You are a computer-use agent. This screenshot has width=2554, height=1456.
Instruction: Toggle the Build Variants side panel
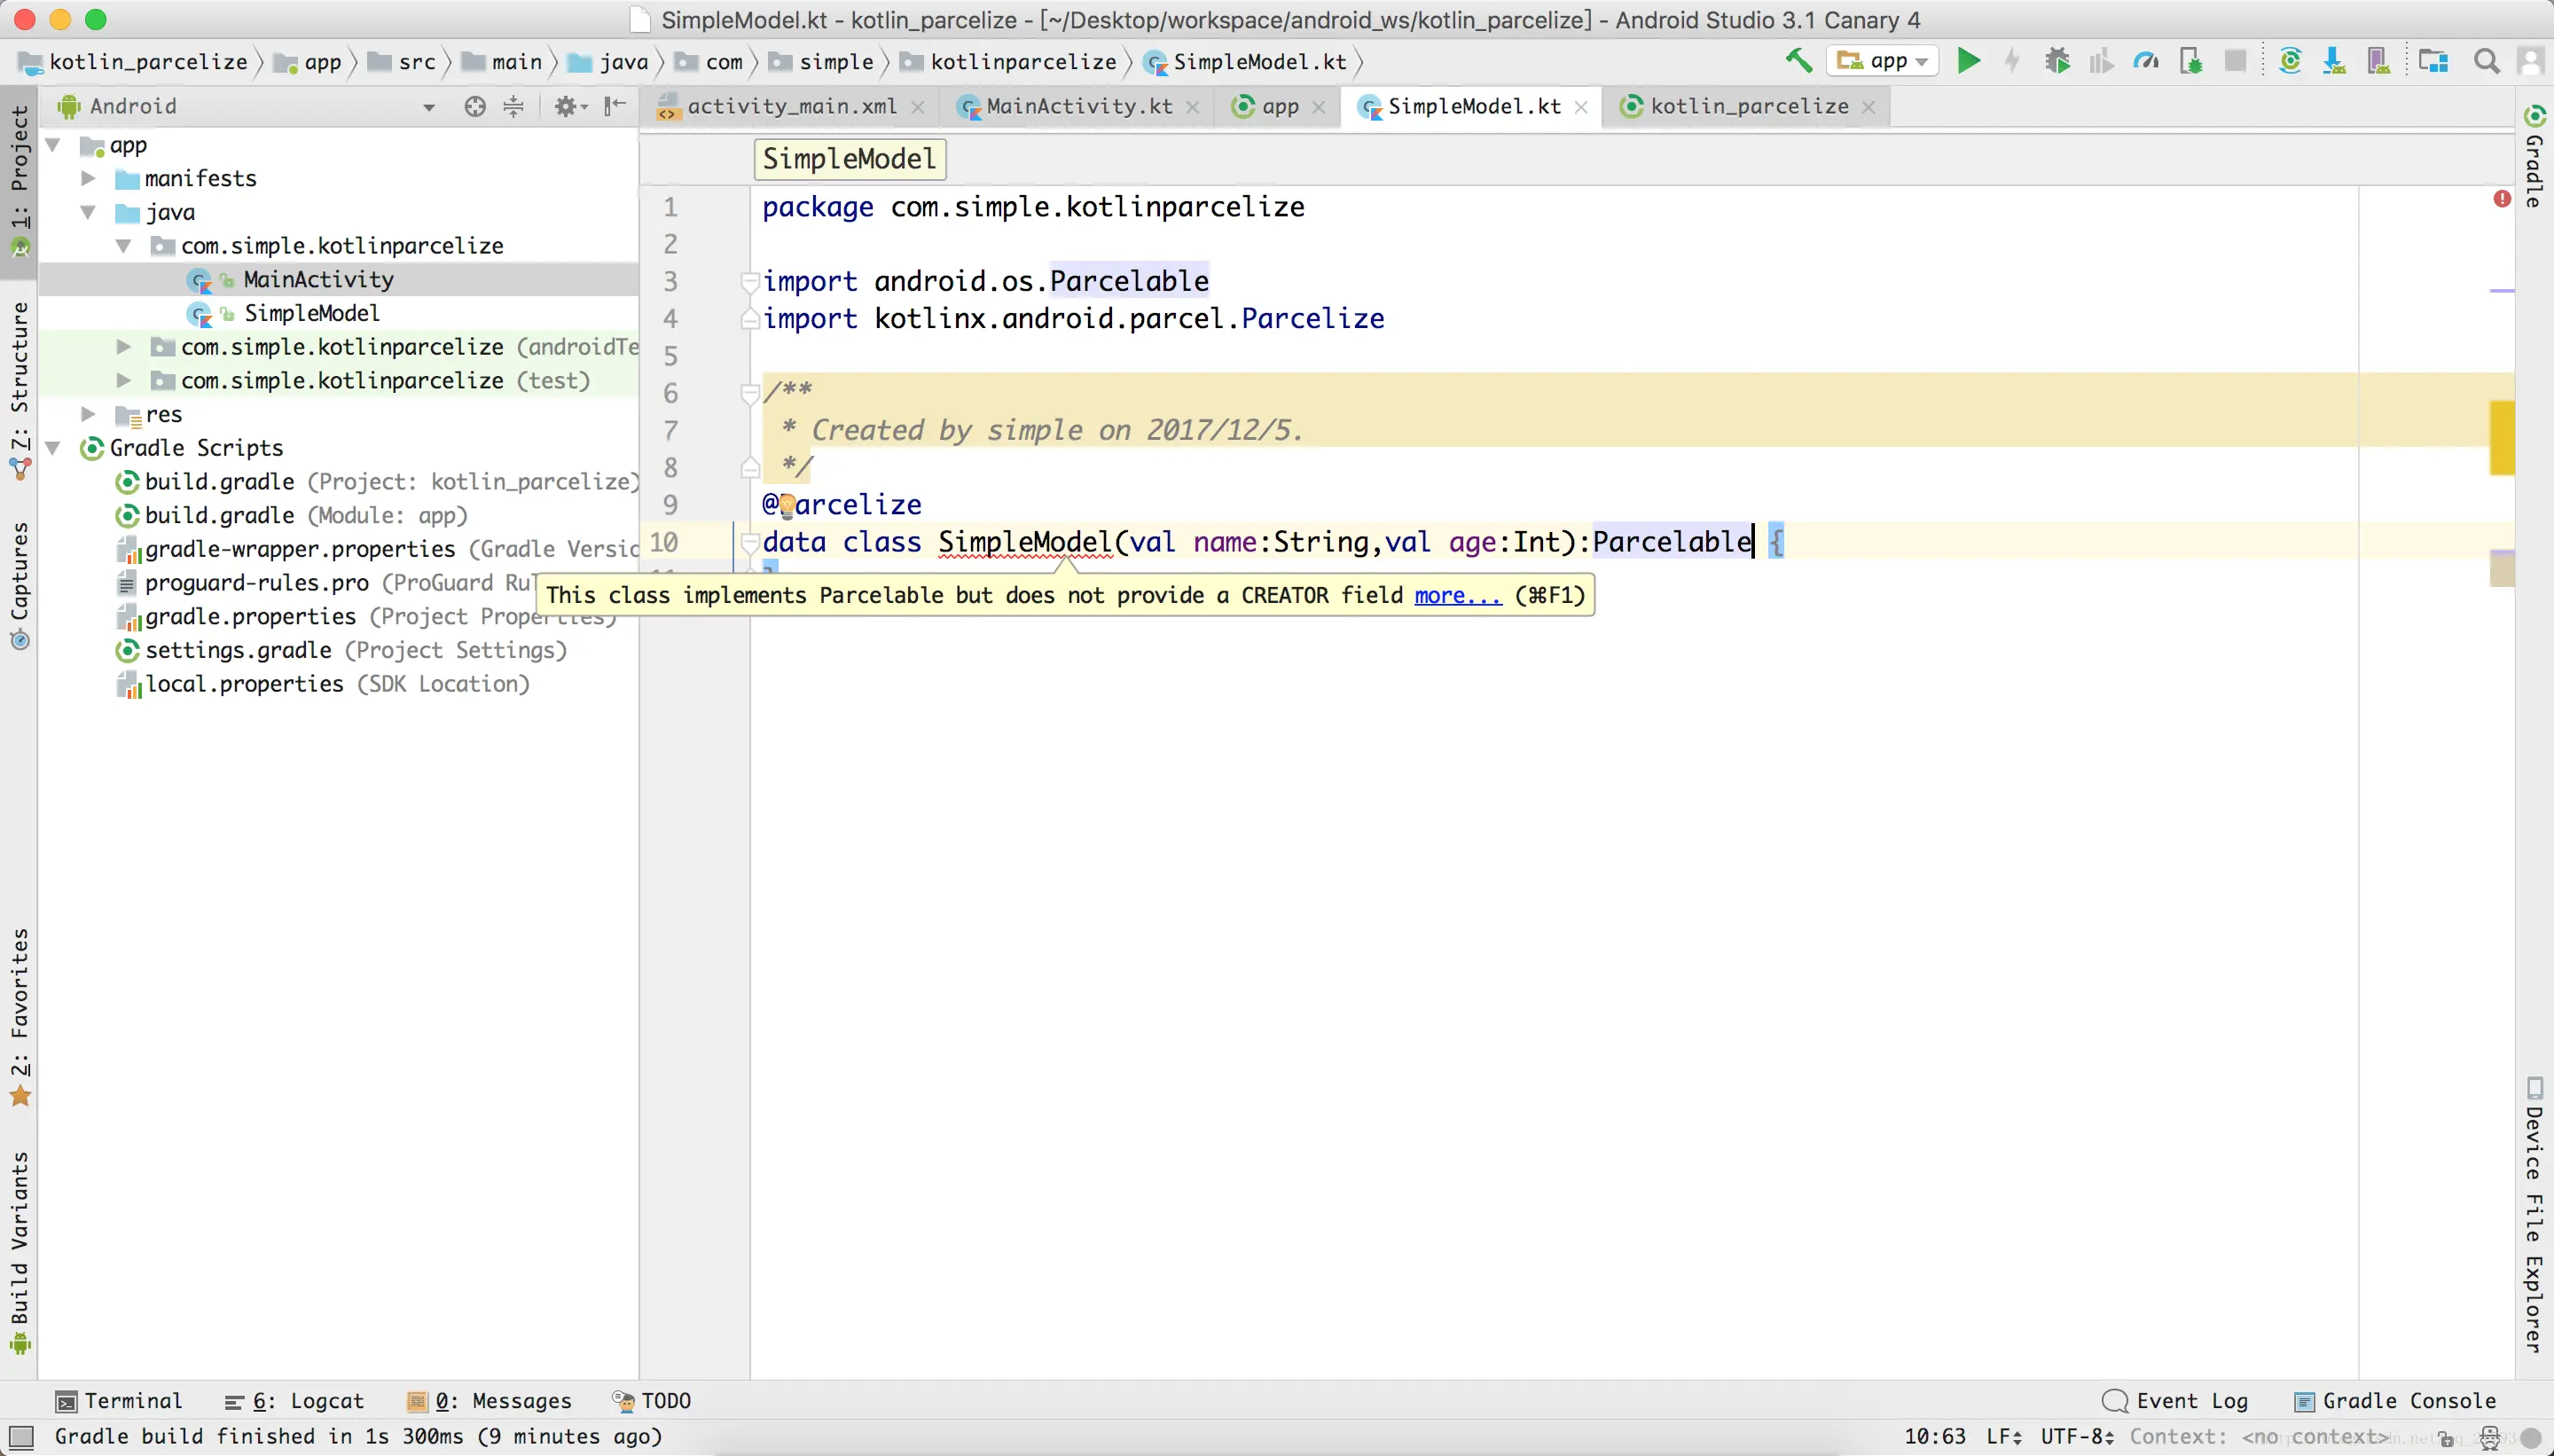[x=19, y=1245]
